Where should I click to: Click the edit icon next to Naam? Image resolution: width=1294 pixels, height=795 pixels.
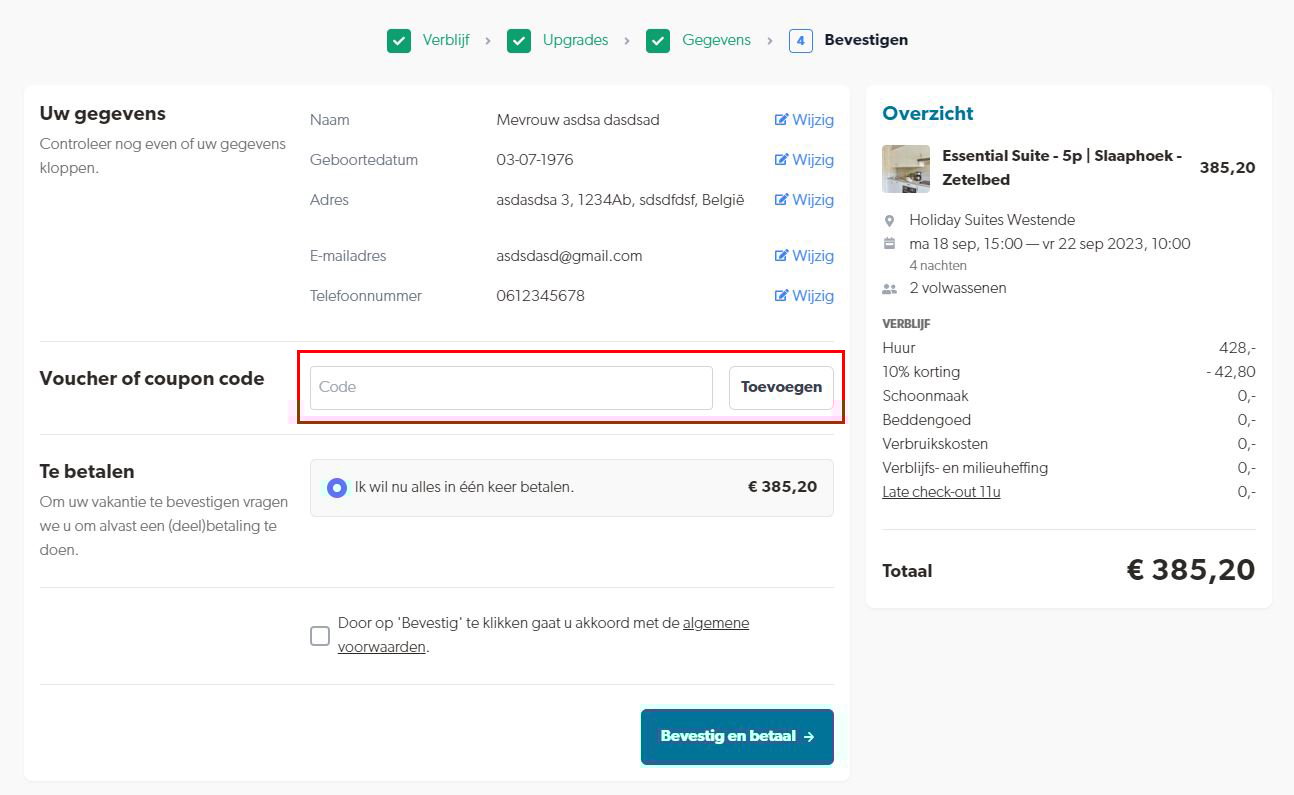tap(781, 120)
